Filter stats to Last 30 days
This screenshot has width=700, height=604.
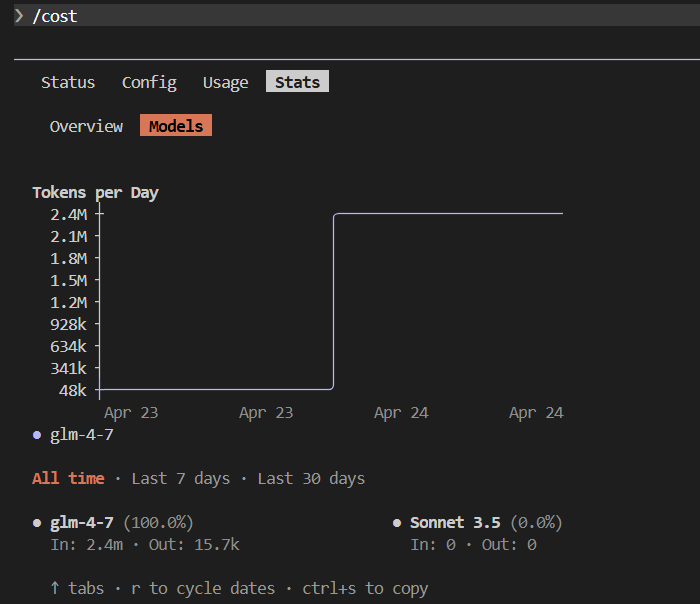pos(311,478)
